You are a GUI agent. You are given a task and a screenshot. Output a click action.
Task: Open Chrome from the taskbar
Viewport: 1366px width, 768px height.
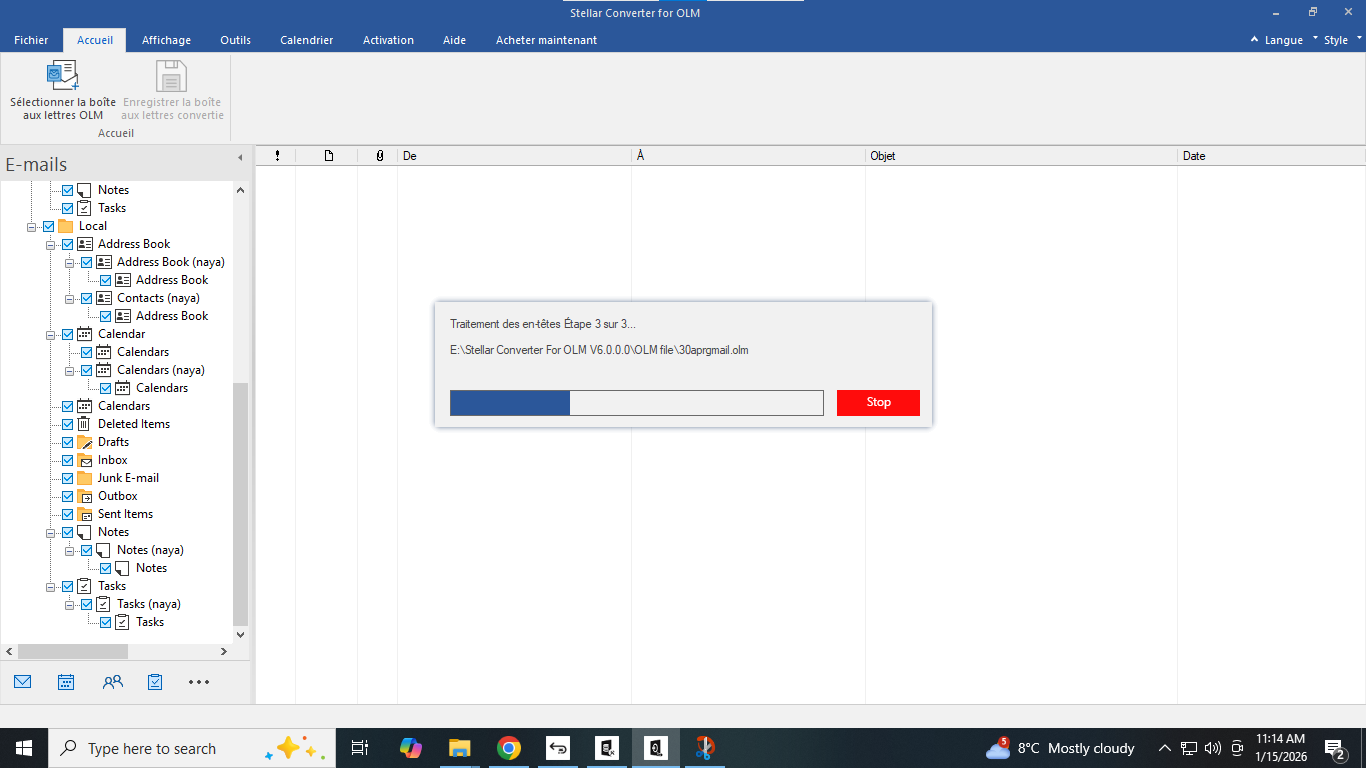click(509, 747)
